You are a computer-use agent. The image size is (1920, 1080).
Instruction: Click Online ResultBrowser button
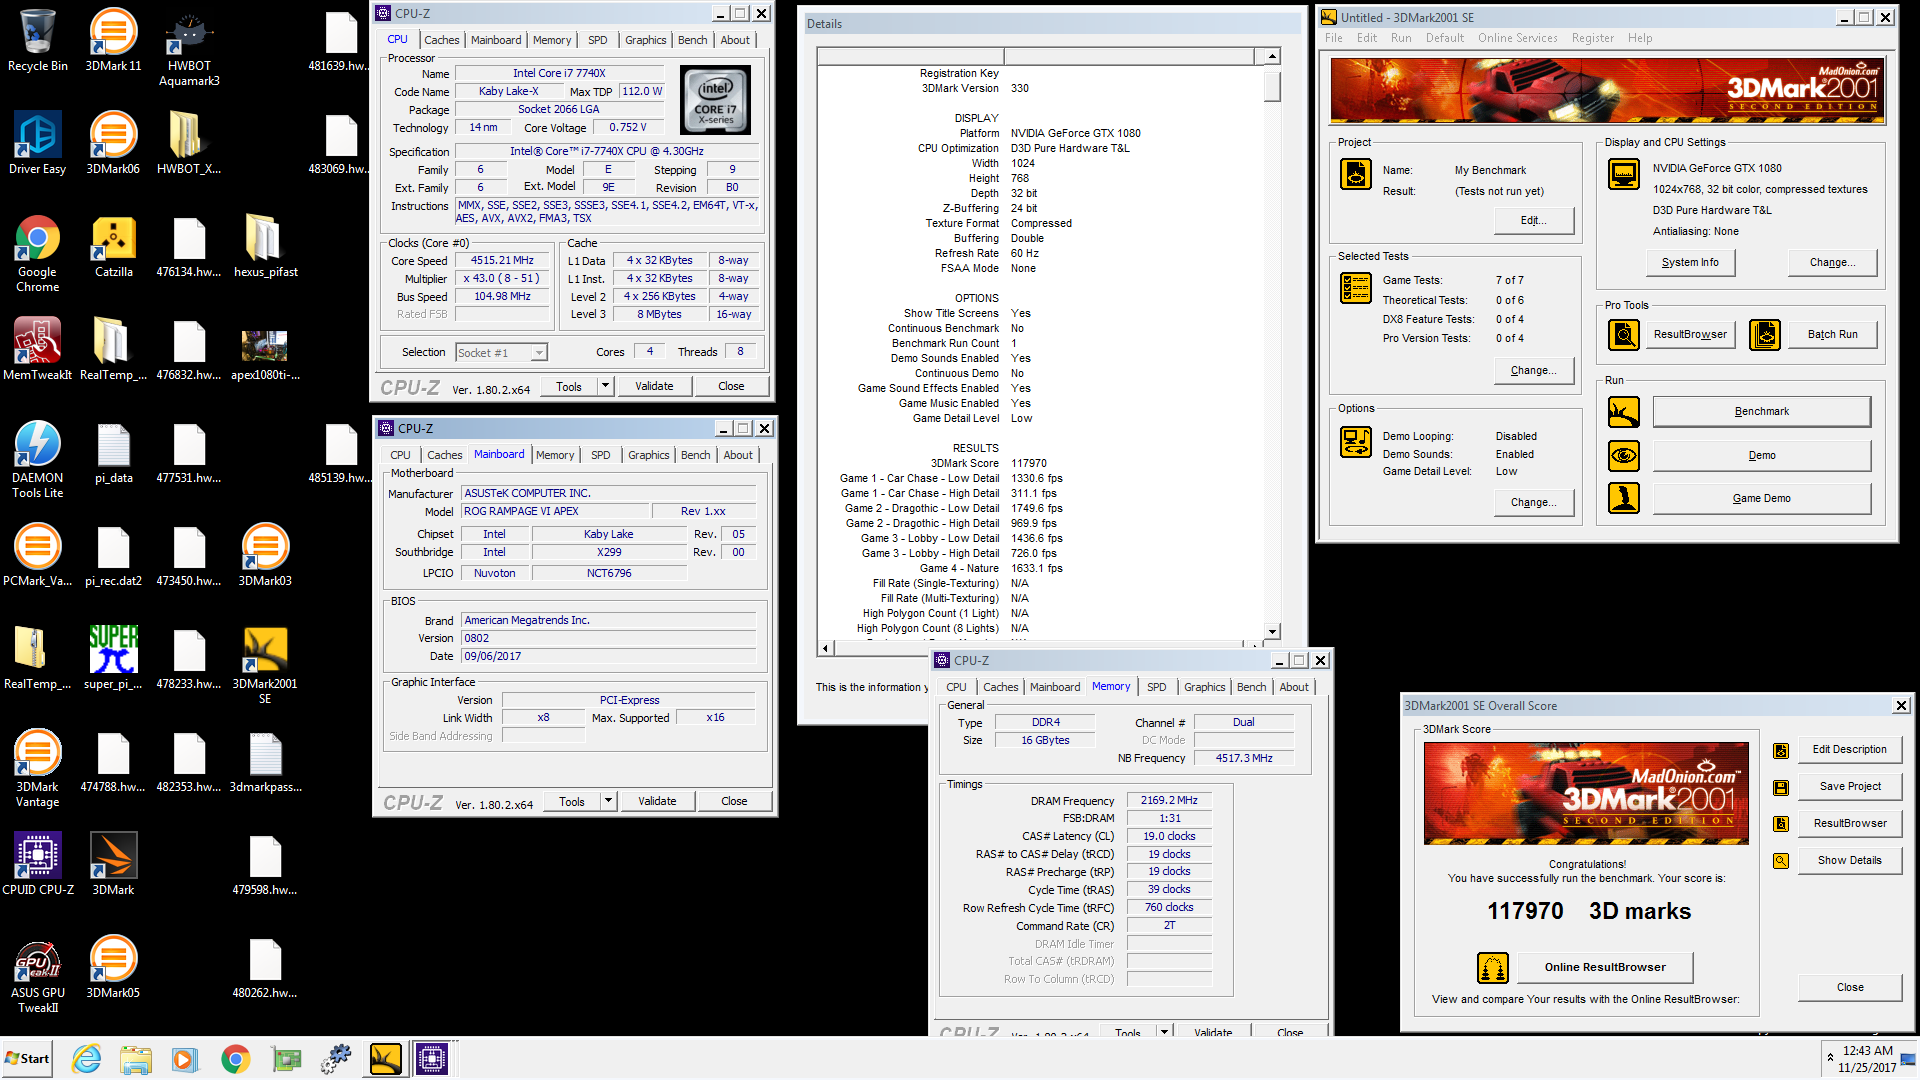[1604, 967]
